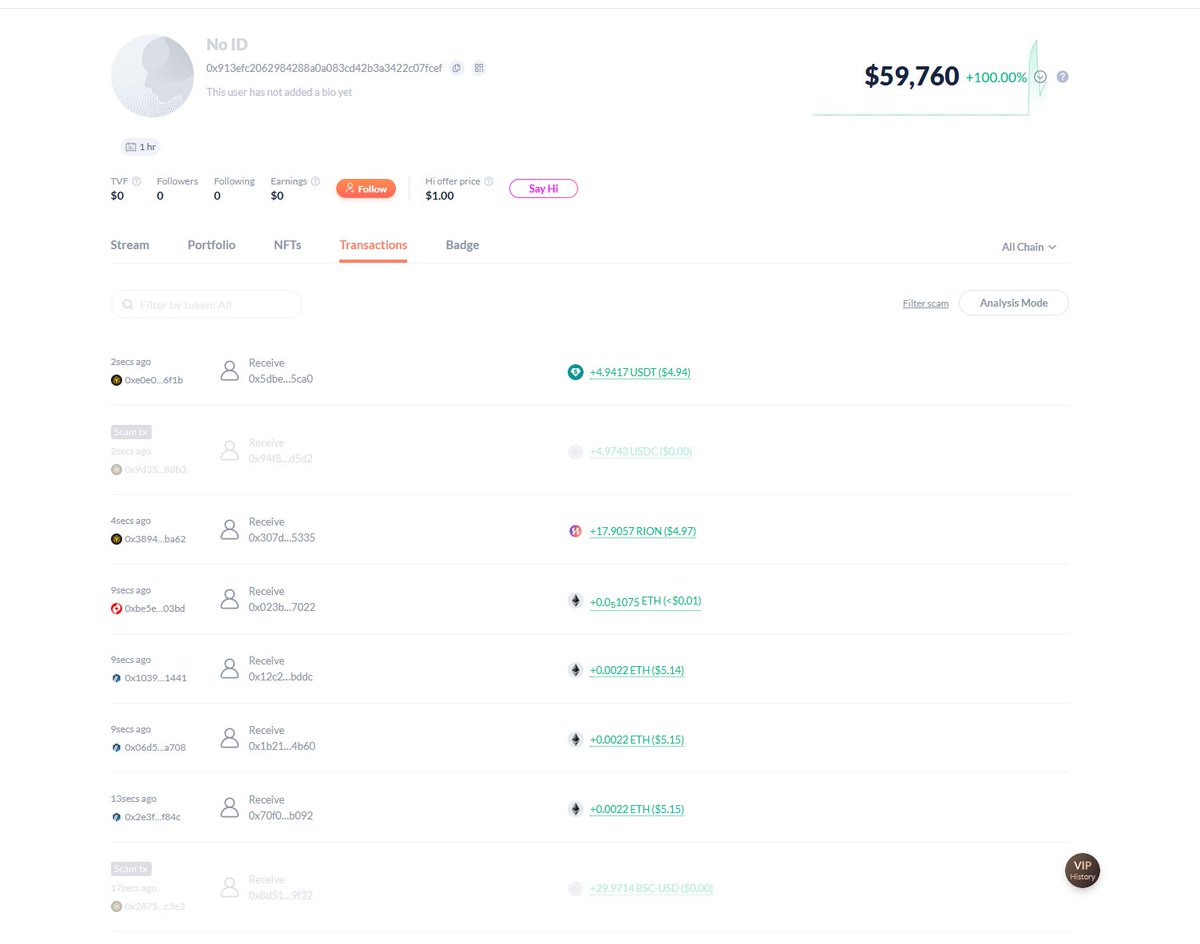
Task: Click the Scam tx tag above 0x9d35...88b3
Action: coord(131,432)
